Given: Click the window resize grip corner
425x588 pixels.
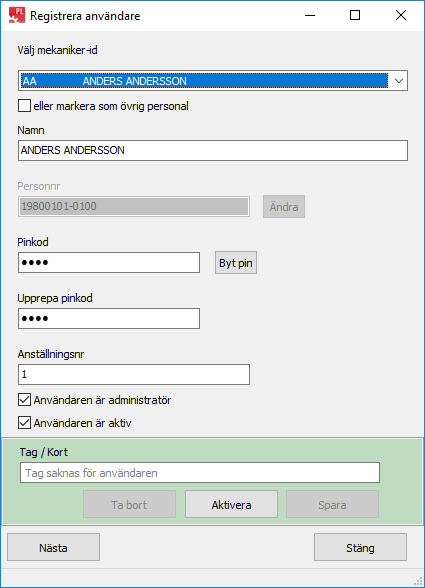Looking at the screenshot, I should [418, 582].
